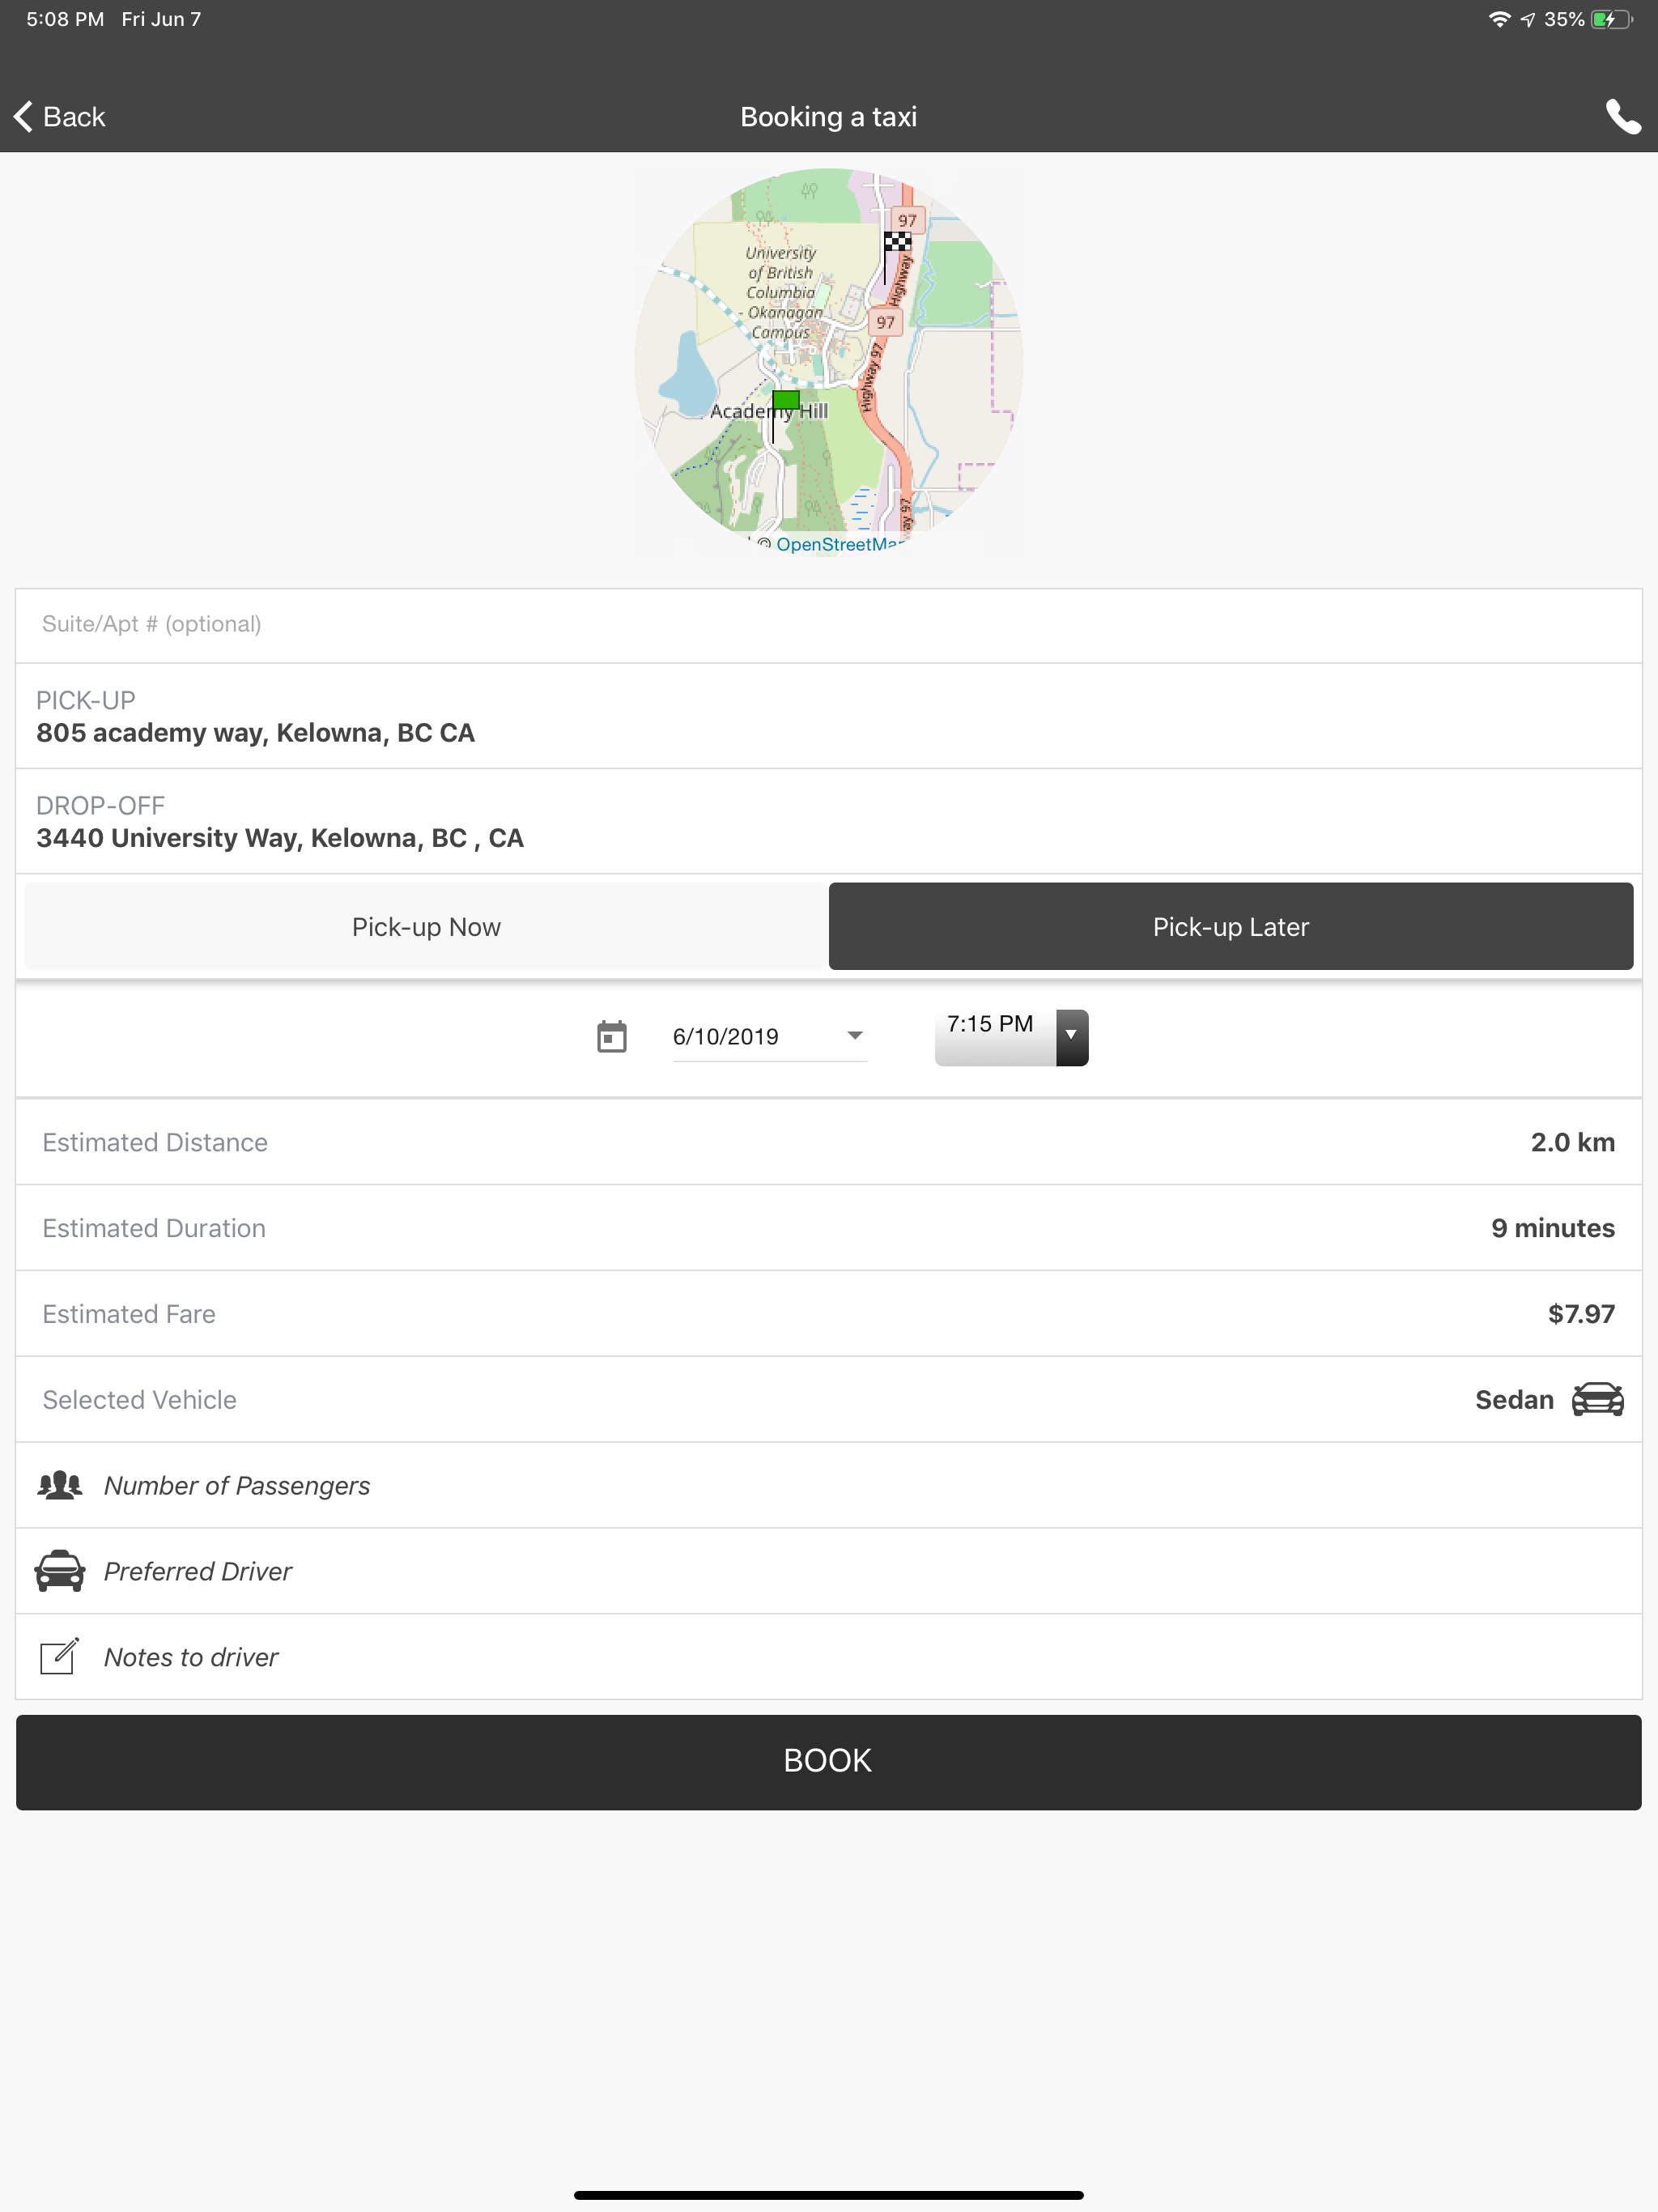Tap the Selected Vehicle label

(140, 1400)
